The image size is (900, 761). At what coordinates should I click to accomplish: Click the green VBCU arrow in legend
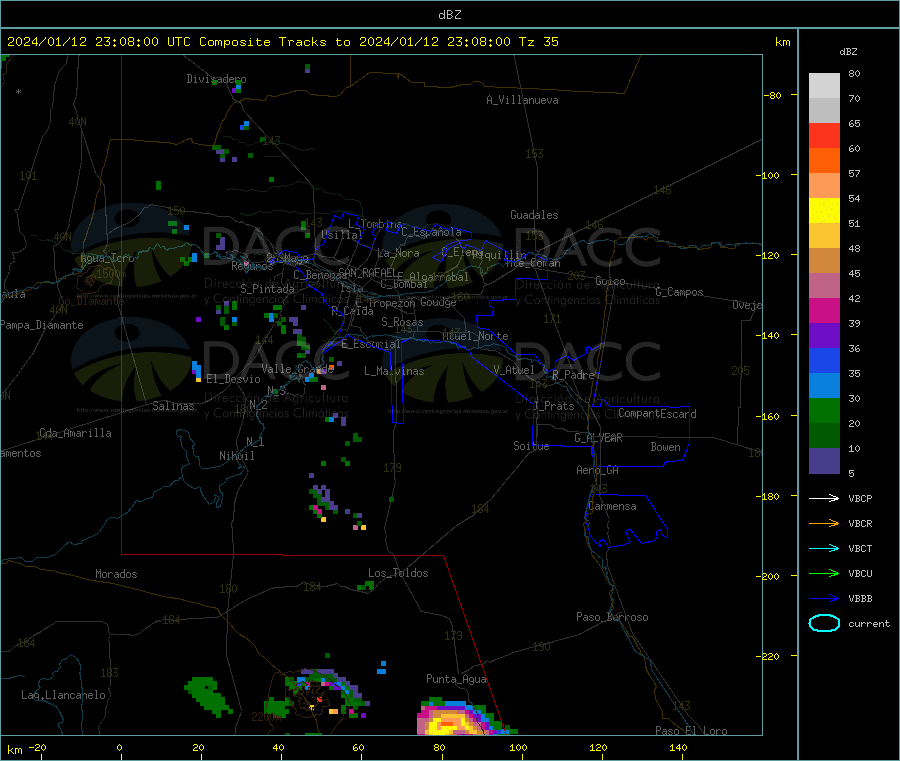coord(824,573)
